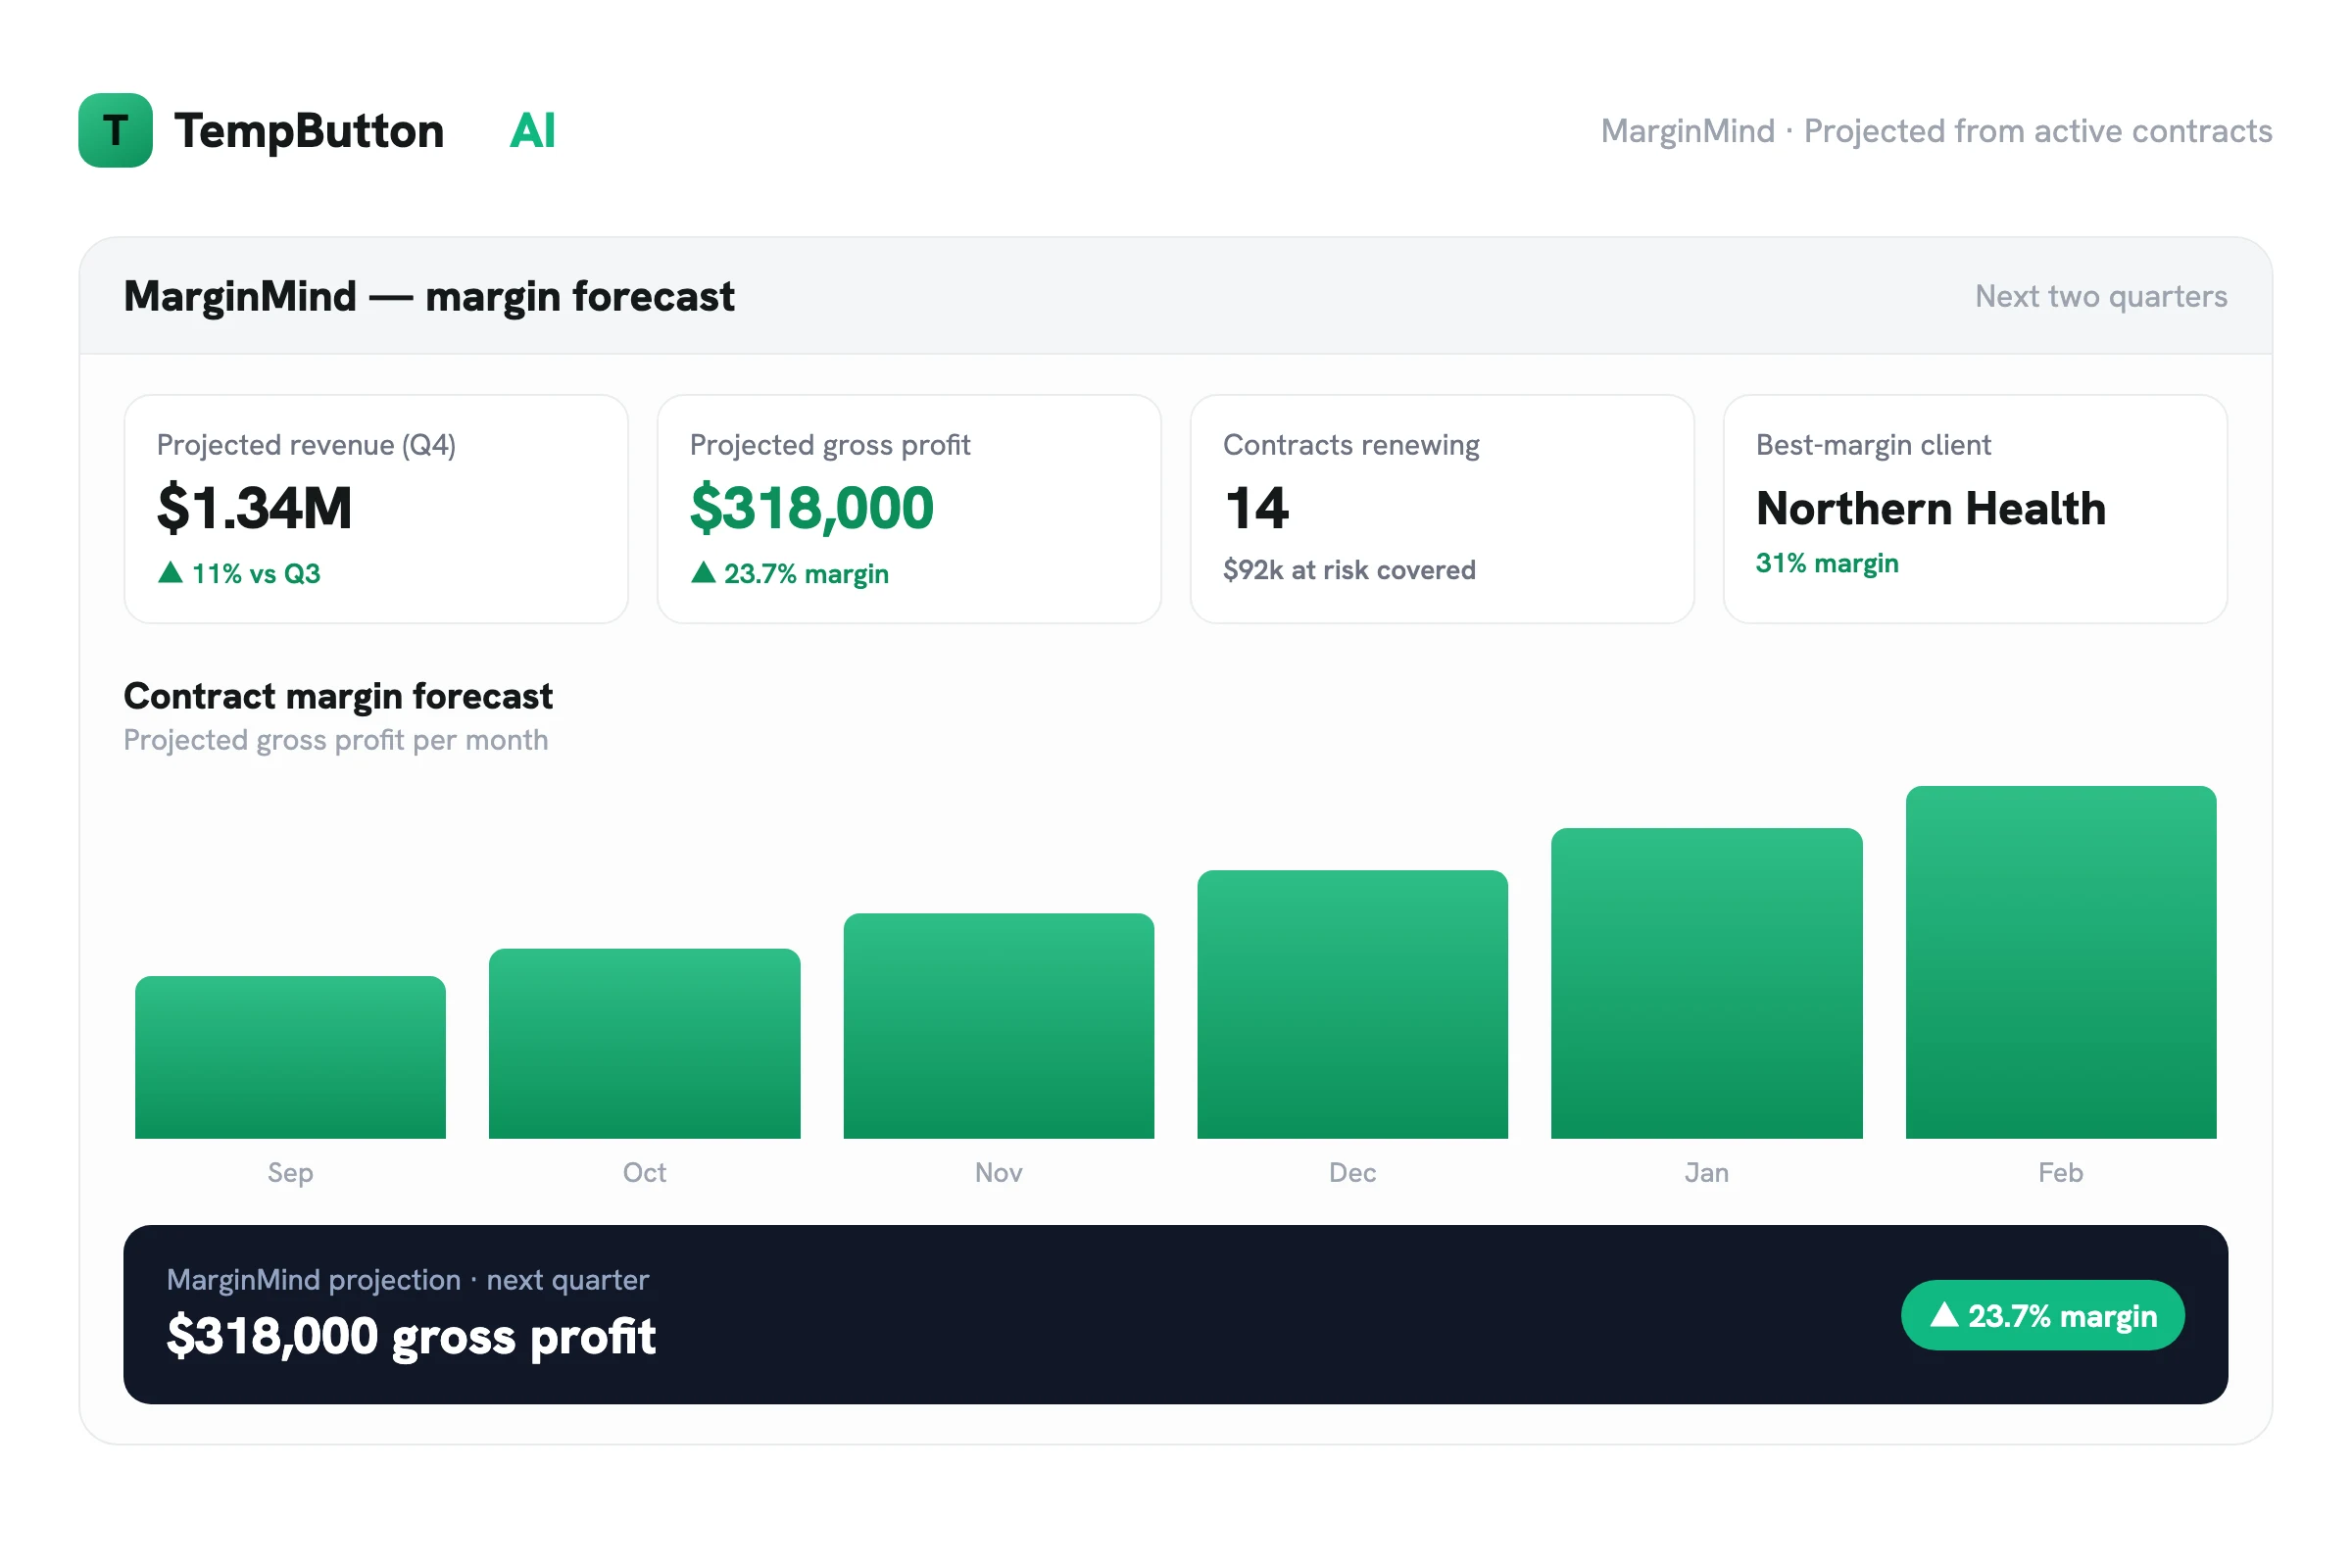Click the Projected gross profit per month subtitle
Image resolution: width=2352 pixels, height=1568 pixels.
[336, 740]
